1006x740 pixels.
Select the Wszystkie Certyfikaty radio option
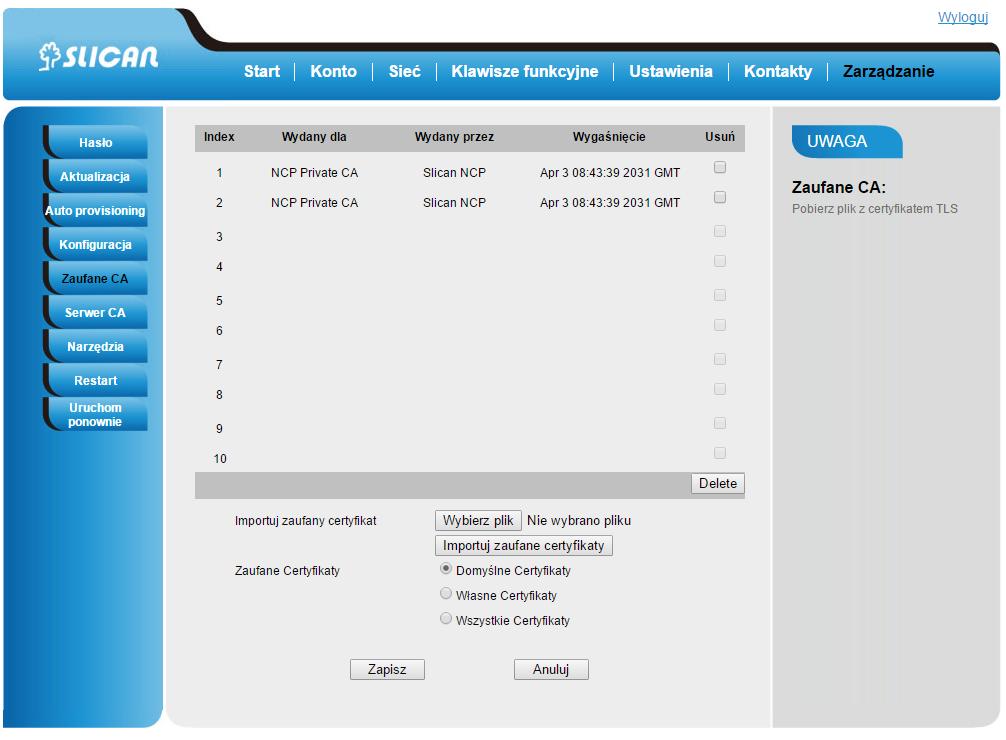click(x=446, y=619)
